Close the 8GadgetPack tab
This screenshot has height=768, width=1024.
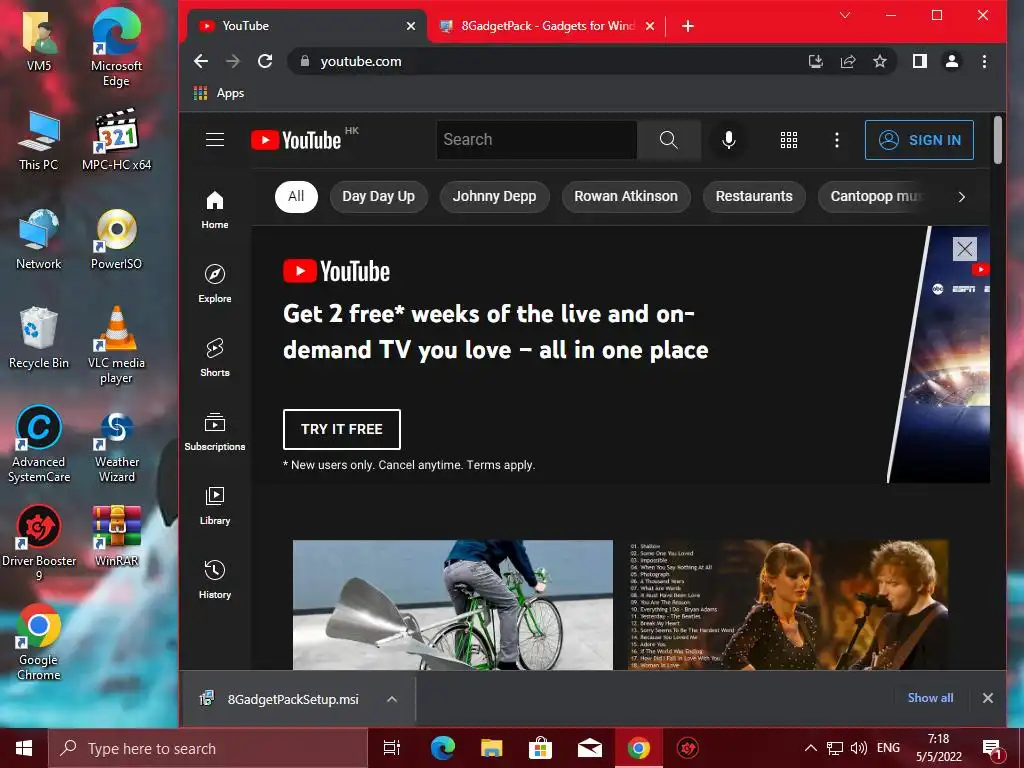coord(650,26)
